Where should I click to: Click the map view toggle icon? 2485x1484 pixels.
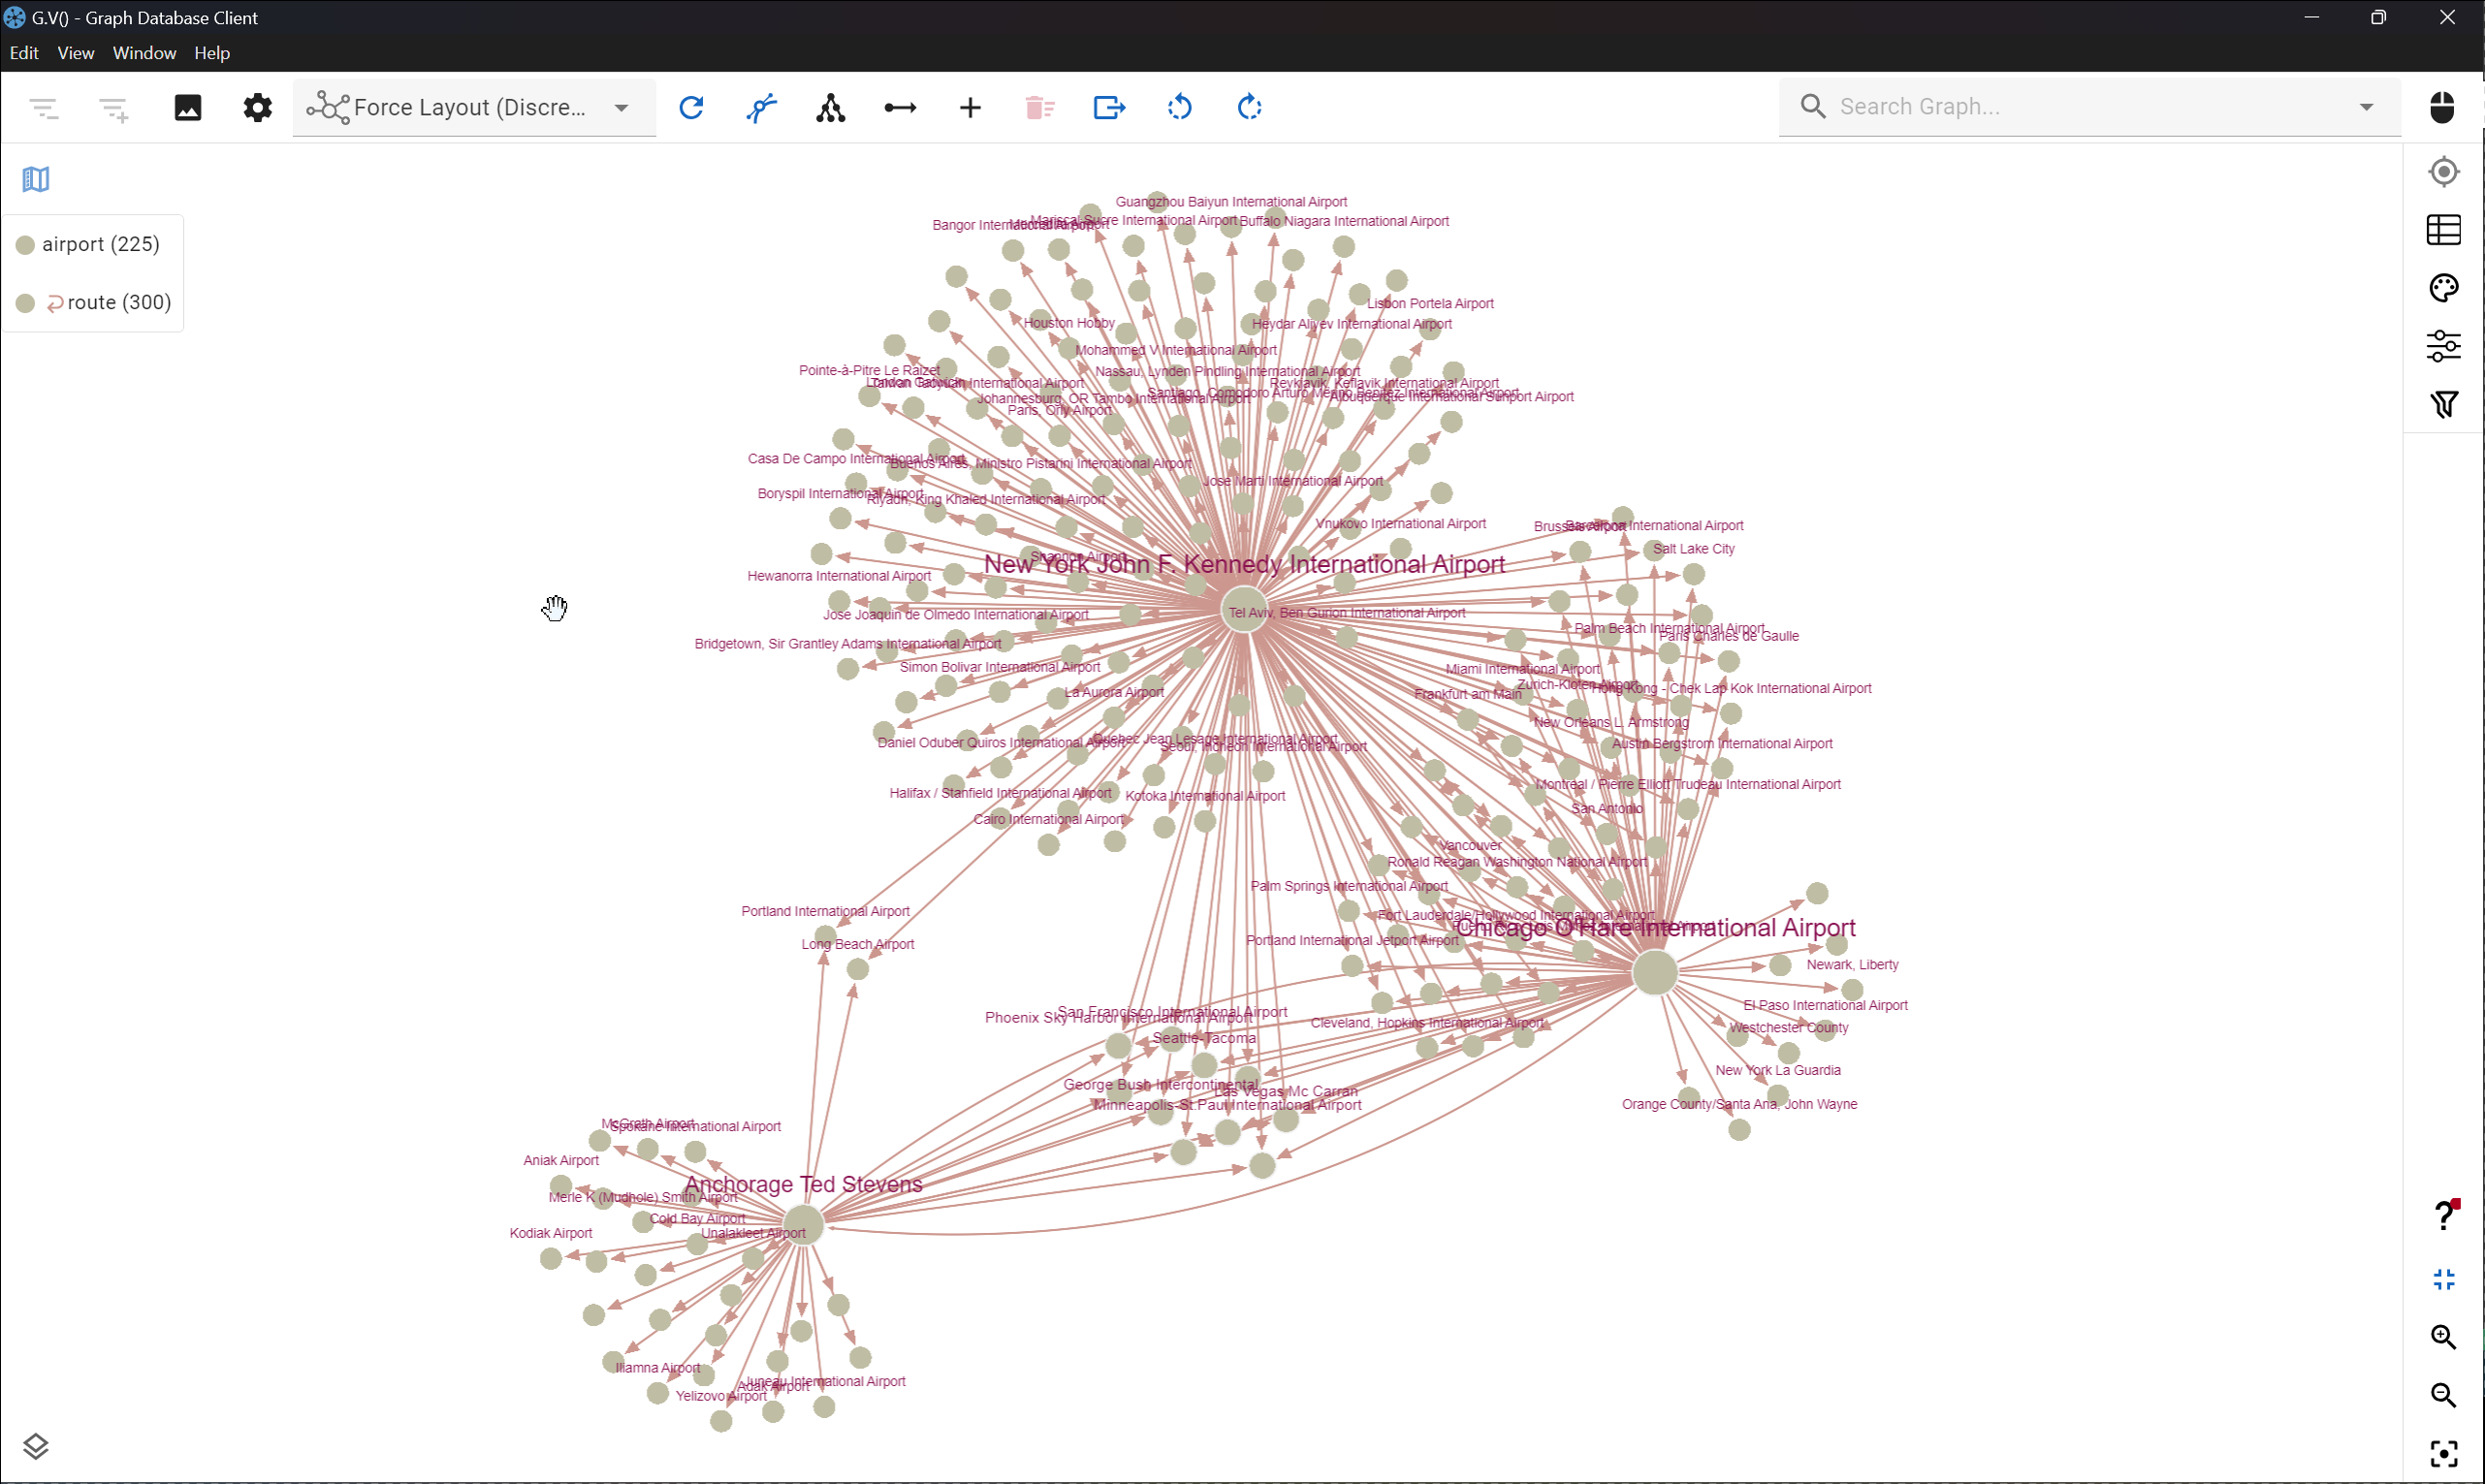pos(34,178)
